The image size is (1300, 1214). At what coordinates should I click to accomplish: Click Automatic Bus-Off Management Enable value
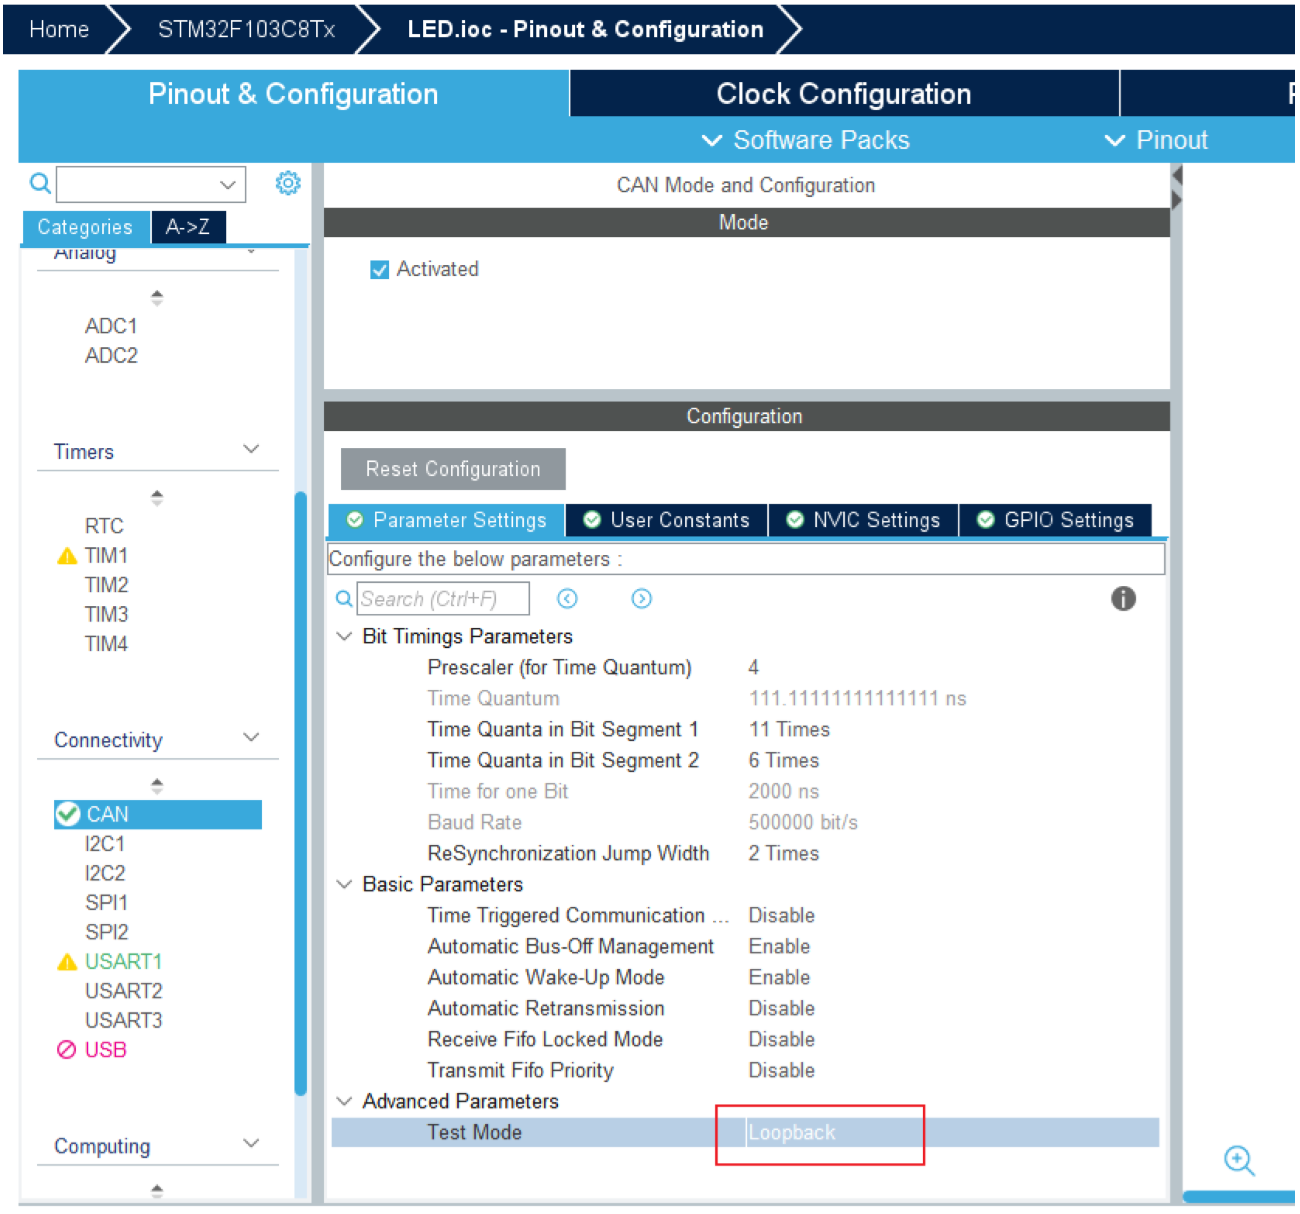point(779,947)
